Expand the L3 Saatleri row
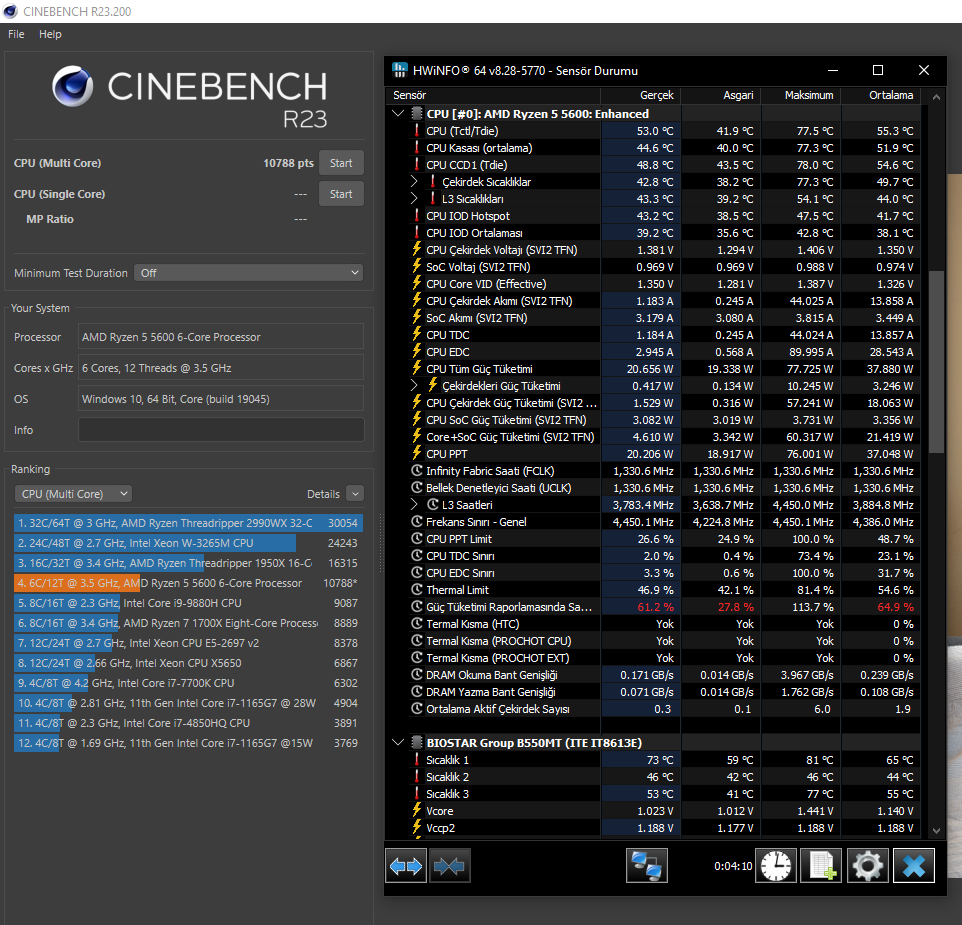This screenshot has height=925, width=962. 414,504
